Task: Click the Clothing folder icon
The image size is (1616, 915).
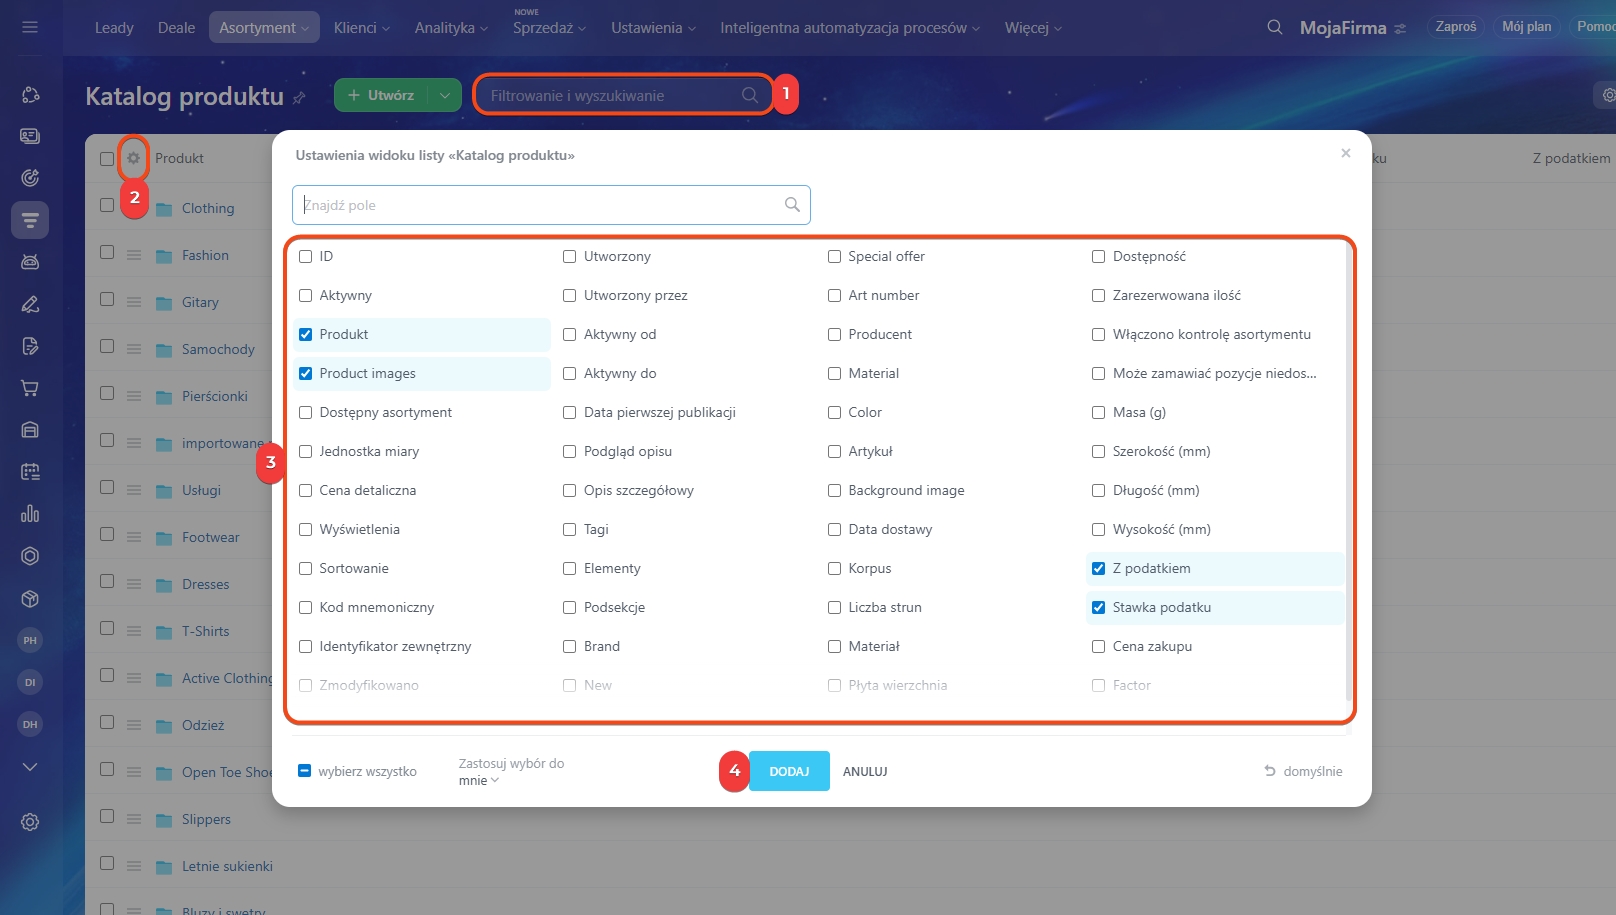Action: (165, 209)
